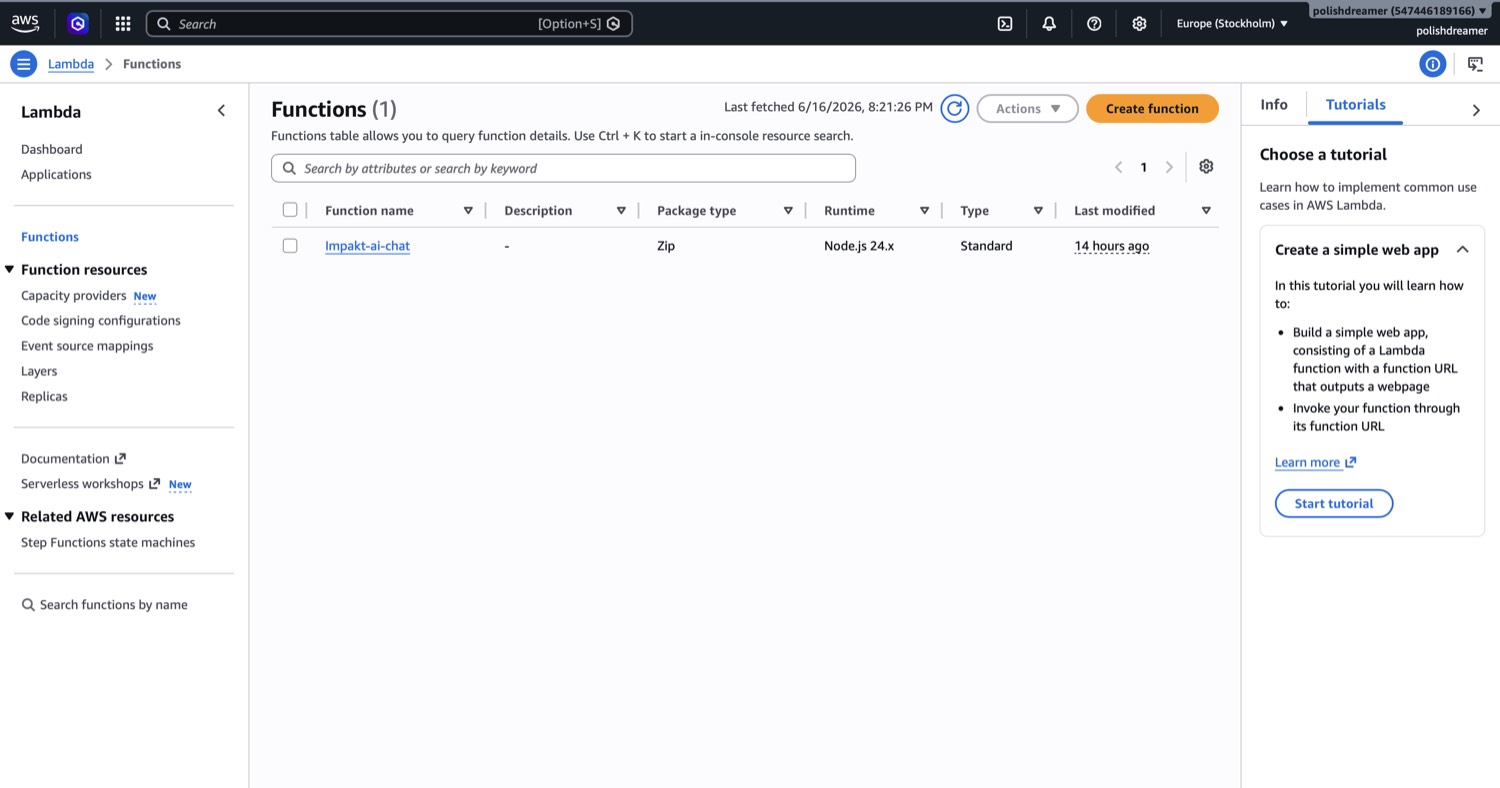Refresh the functions list
This screenshot has height=788, width=1500.
955,108
